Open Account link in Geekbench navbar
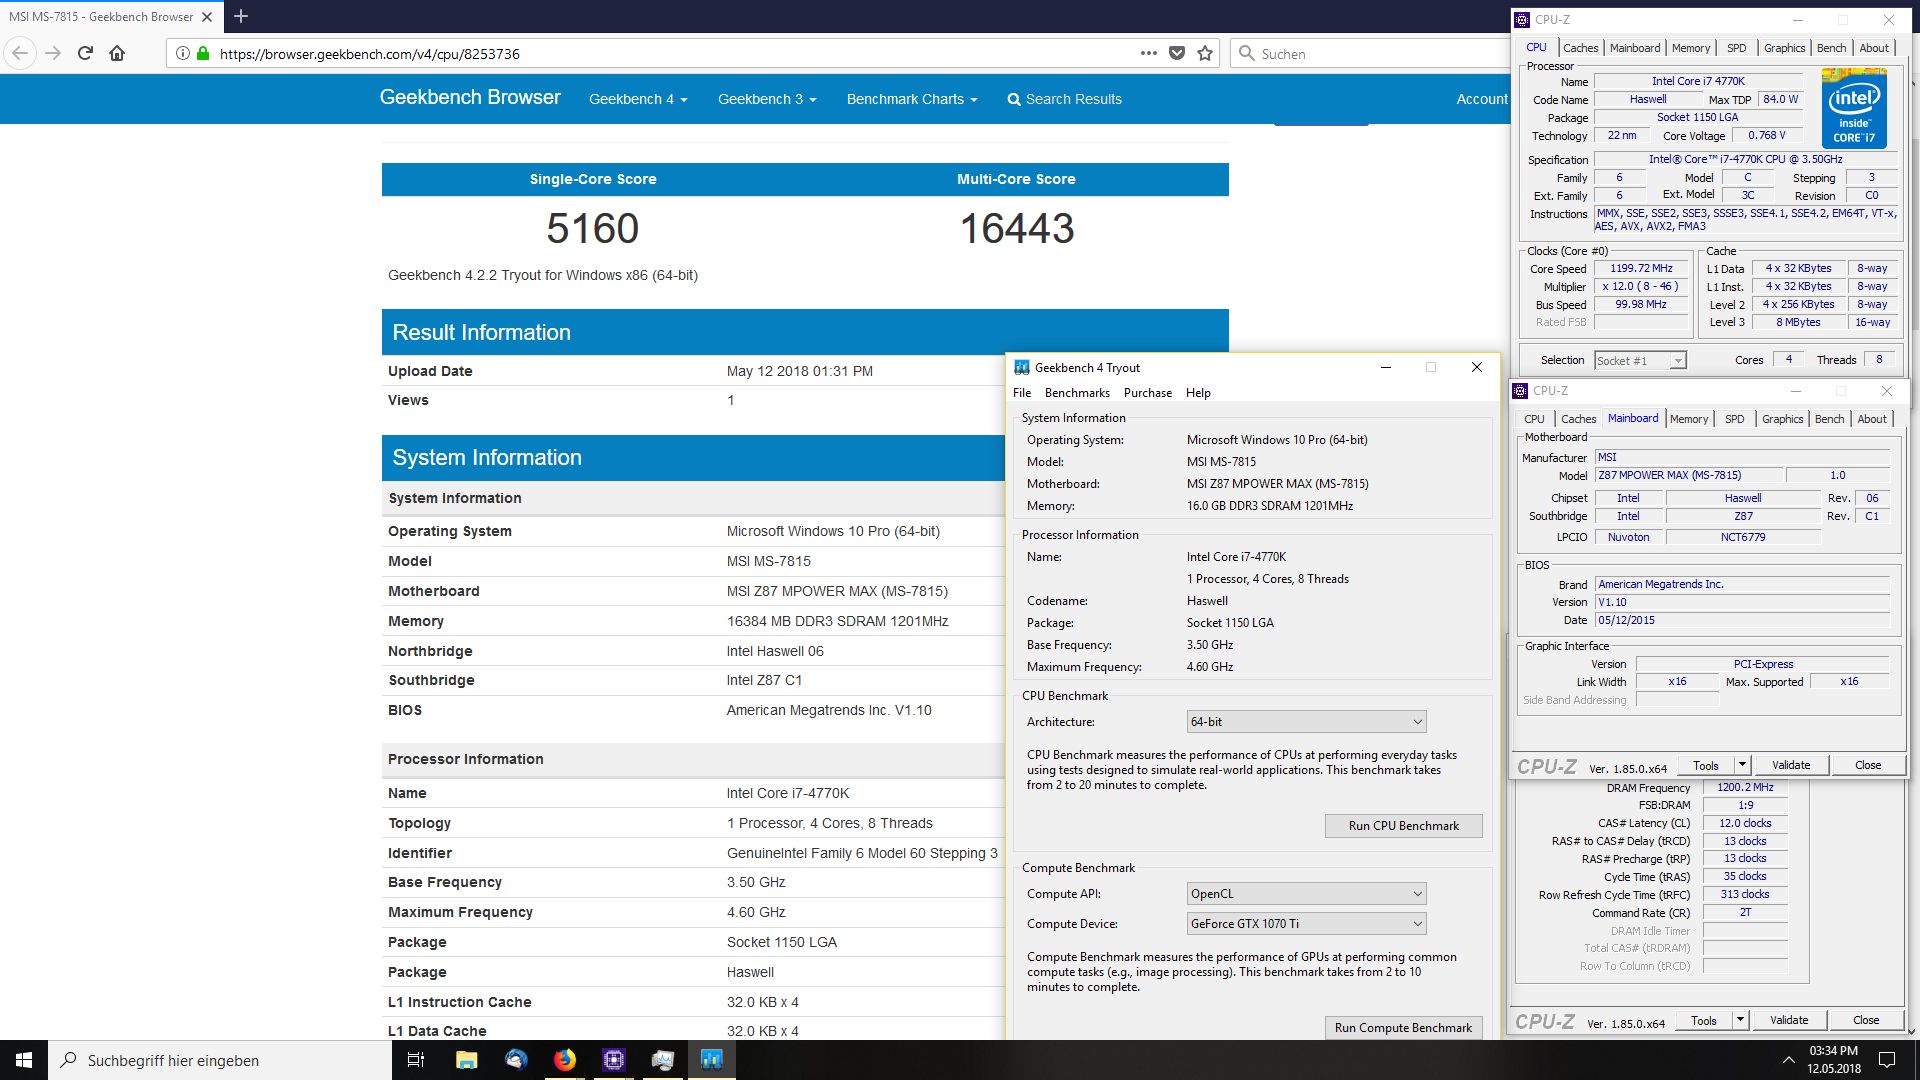Viewport: 1920px width, 1080px height. tap(1482, 99)
